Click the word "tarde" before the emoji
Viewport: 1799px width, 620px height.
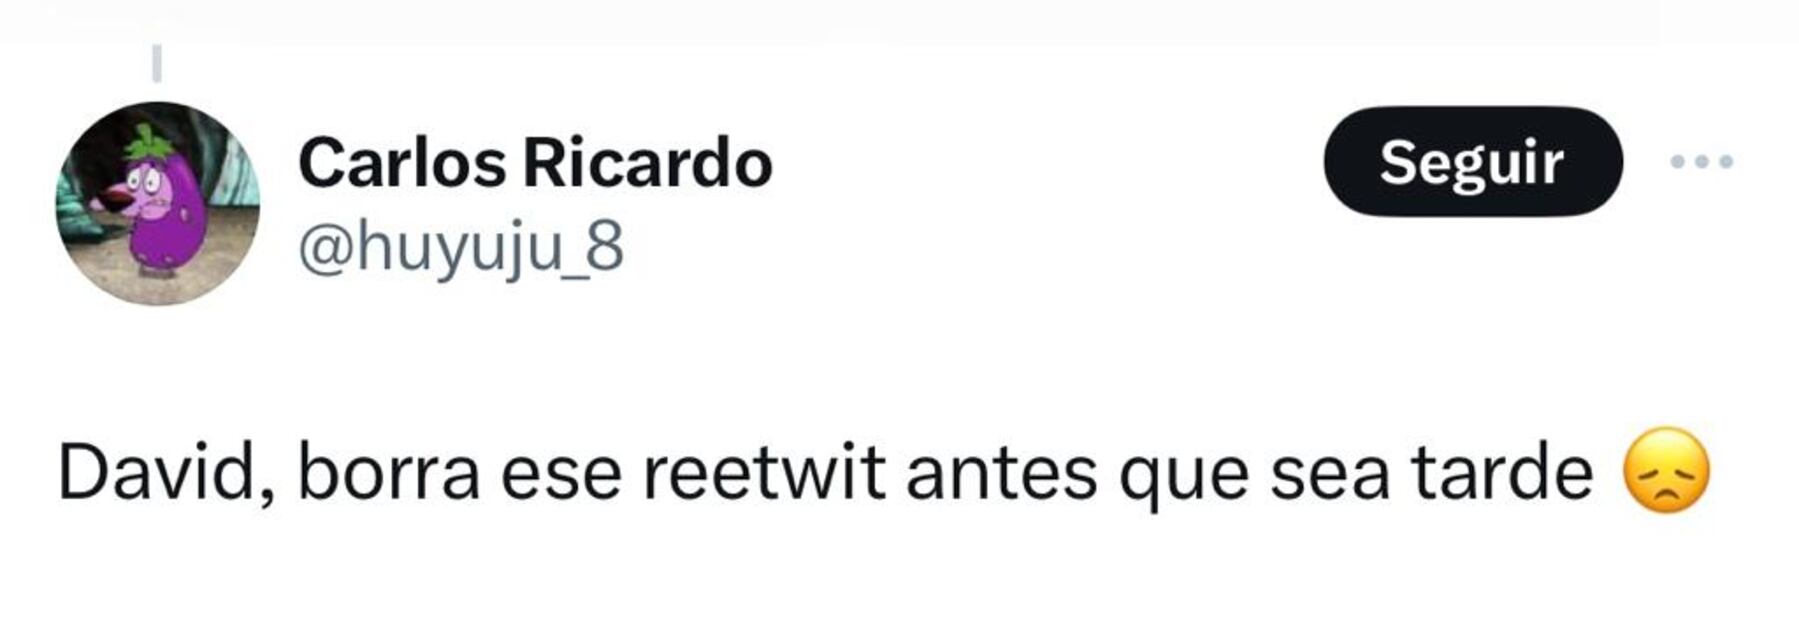1502,472
